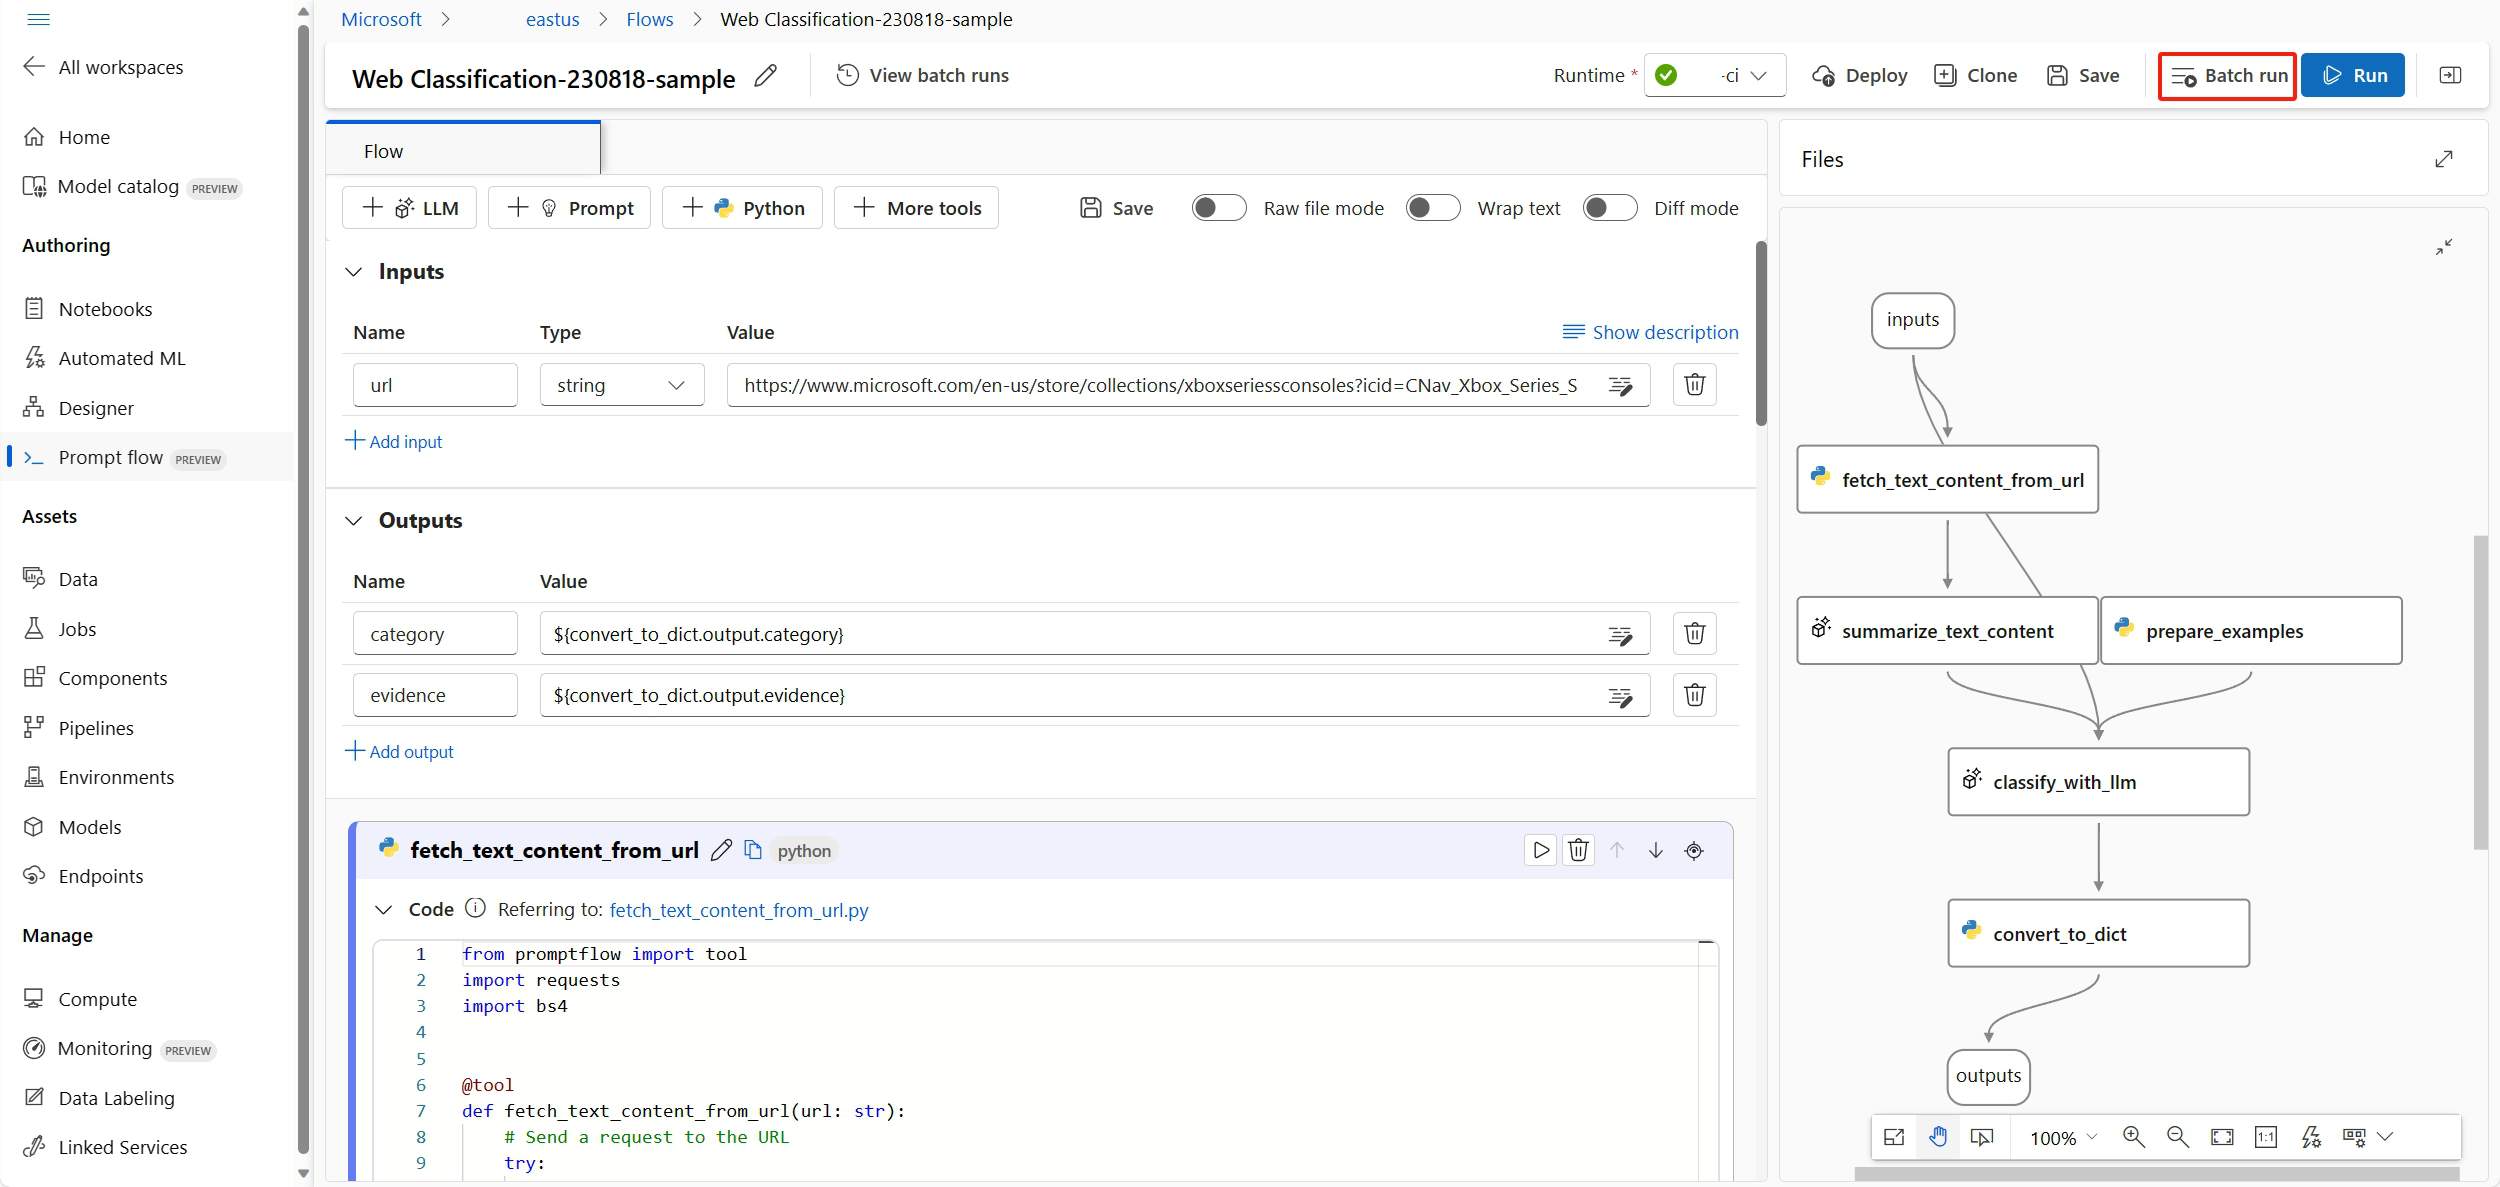Click the Deploy button
The height and width of the screenshot is (1187, 2500).
click(1859, 75)
